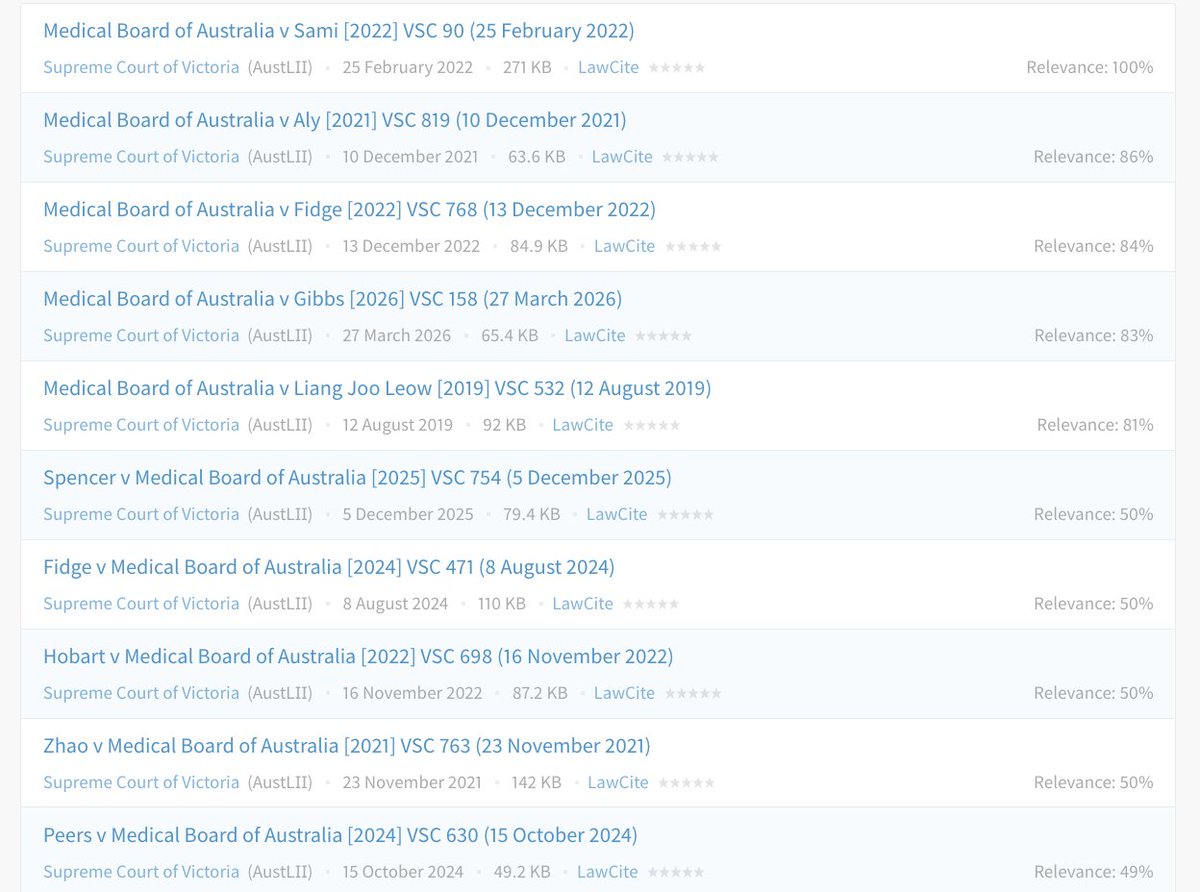
Task: Click star rating beside LawCite in Aly row
Action: 690,157
